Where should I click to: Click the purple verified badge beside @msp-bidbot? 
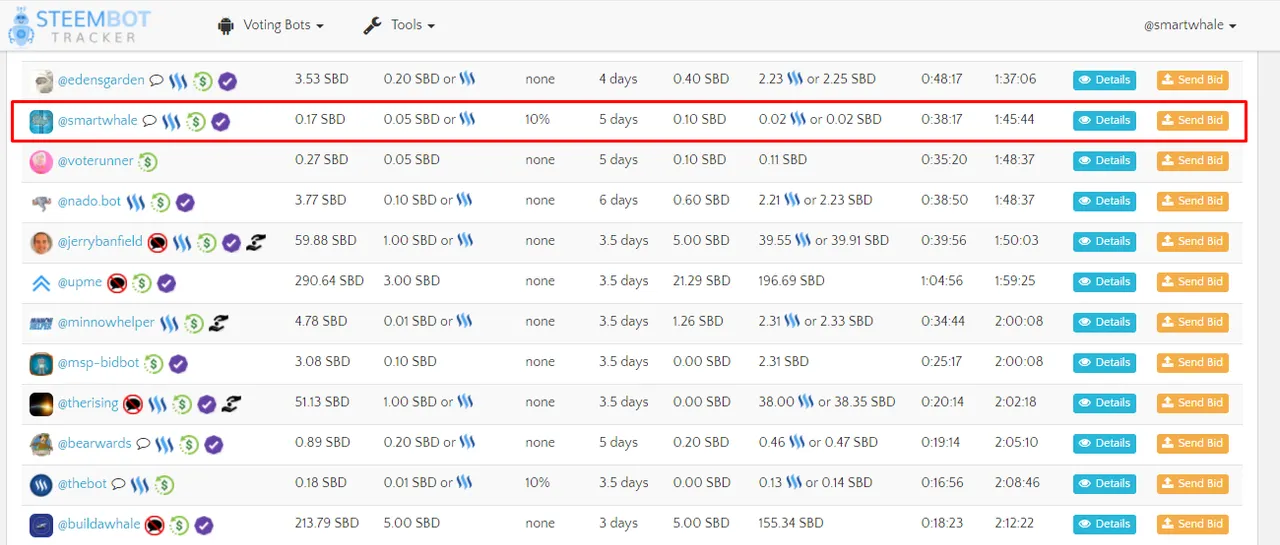coord(178,363)
